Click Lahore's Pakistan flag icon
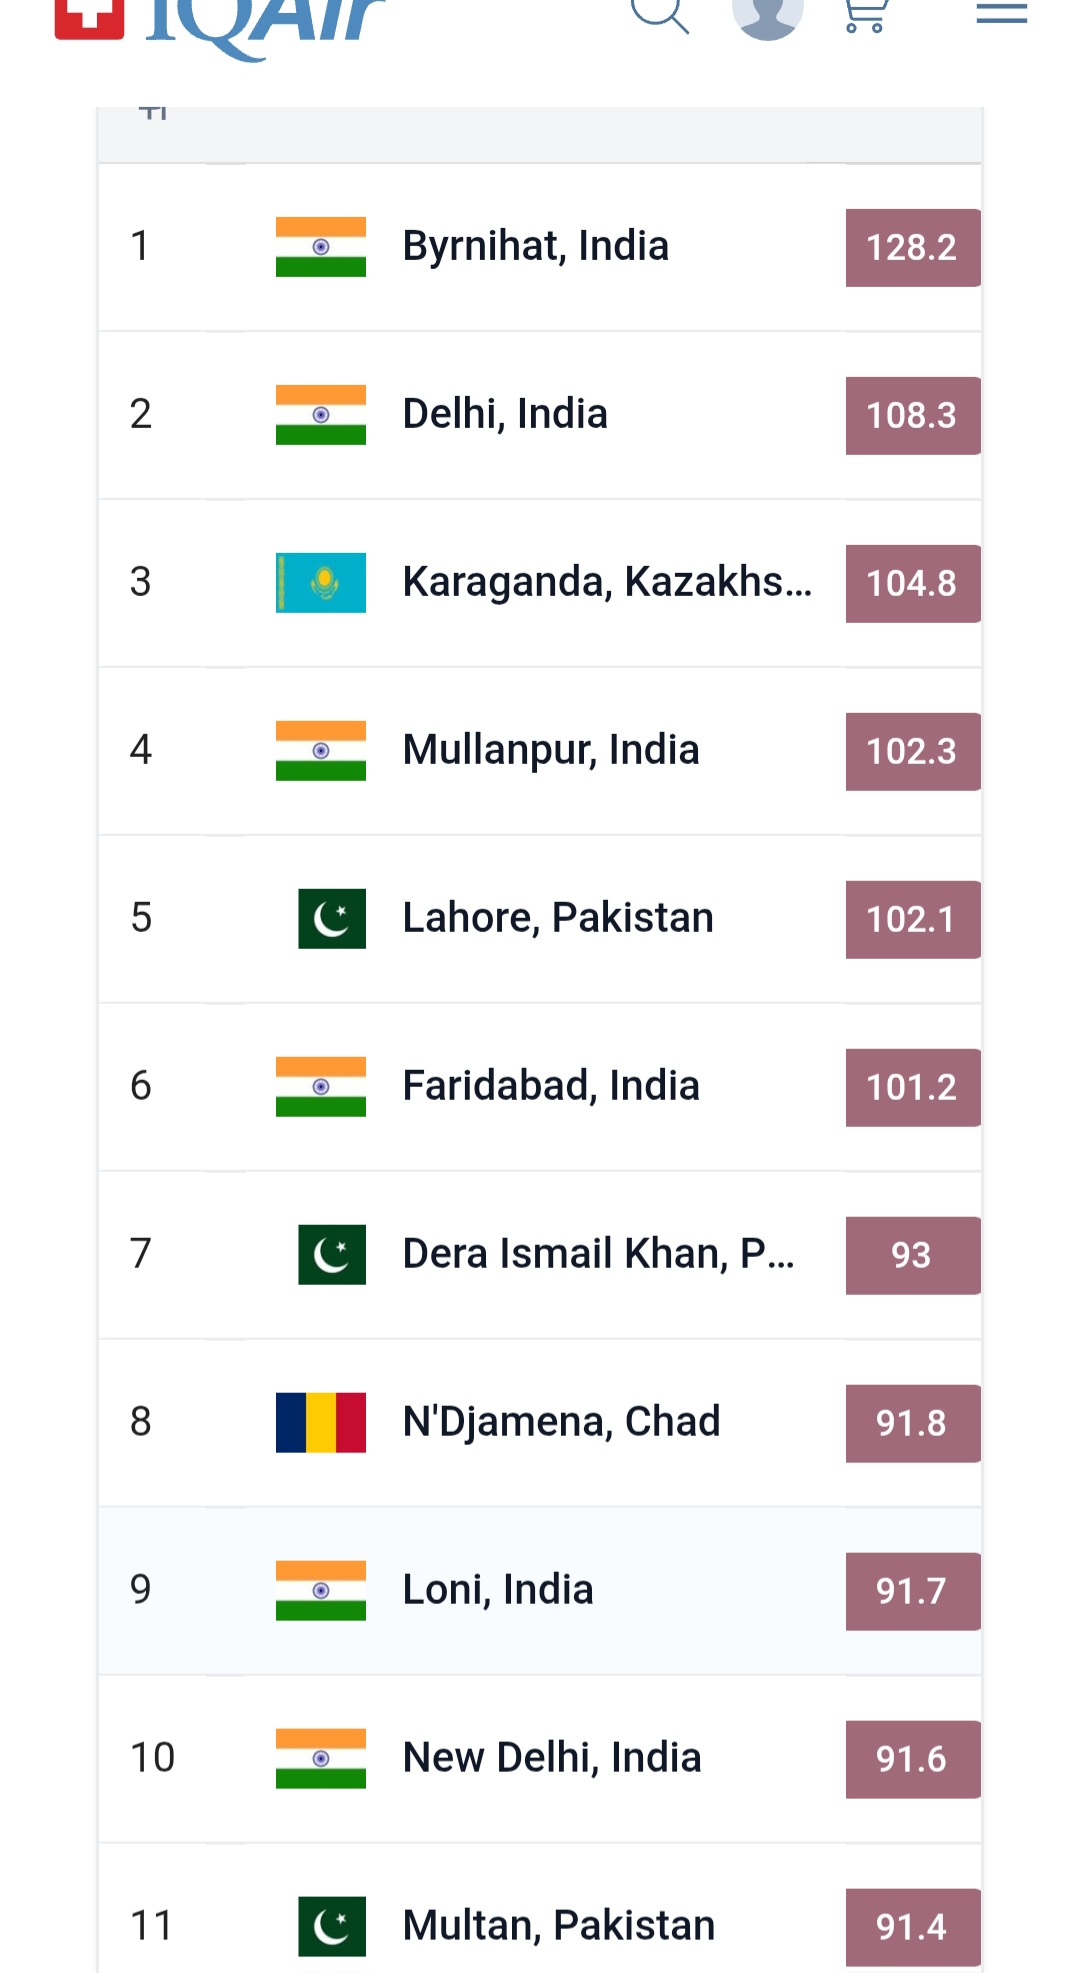The height and width of the screenshot is (1973, 1080). pyautogui.click(x=332, y=918)
